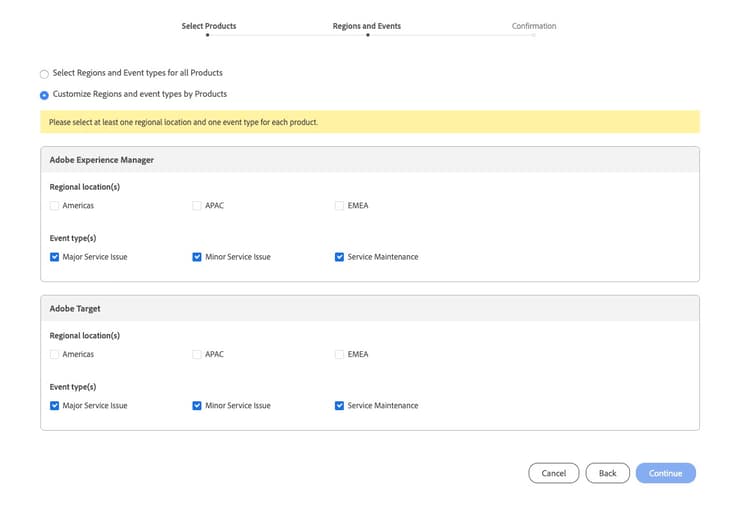
Task: Tick EMEA for Adobe Target
Action: click(x=340, y=354)
